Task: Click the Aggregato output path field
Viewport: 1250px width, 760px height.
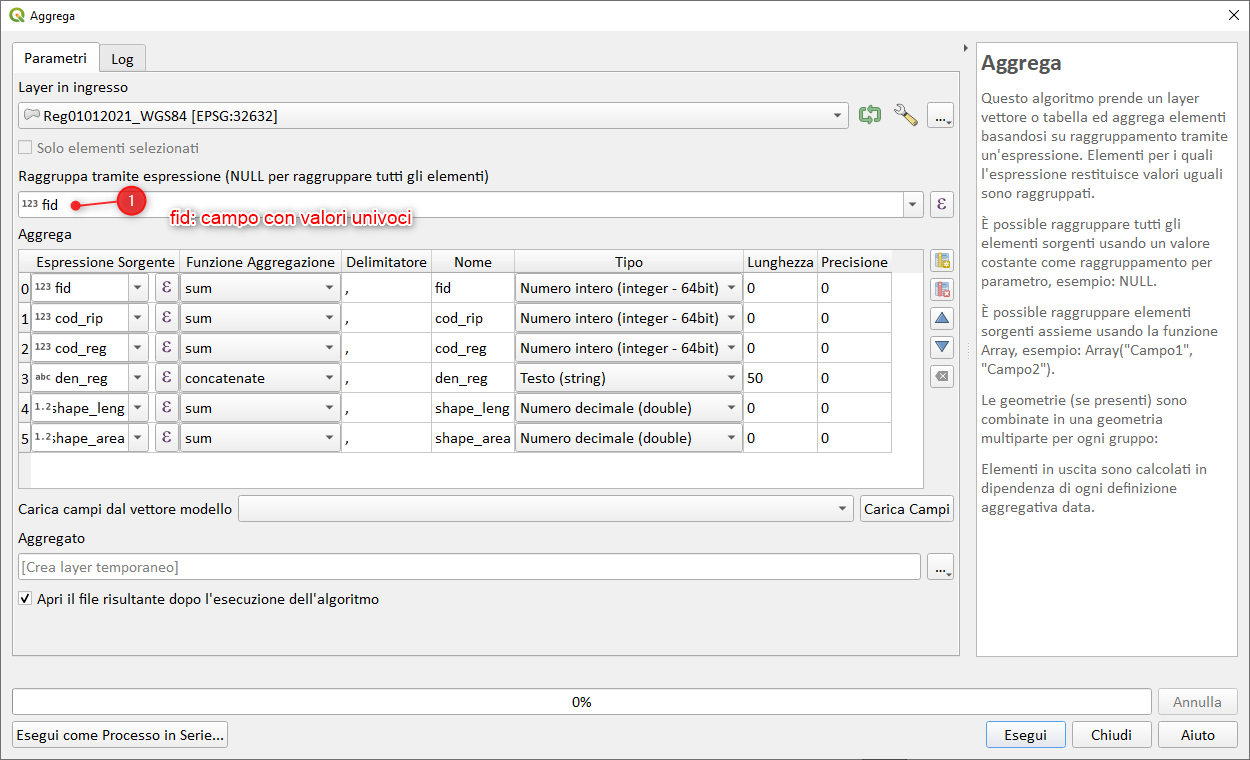Action: click(469, 567)
